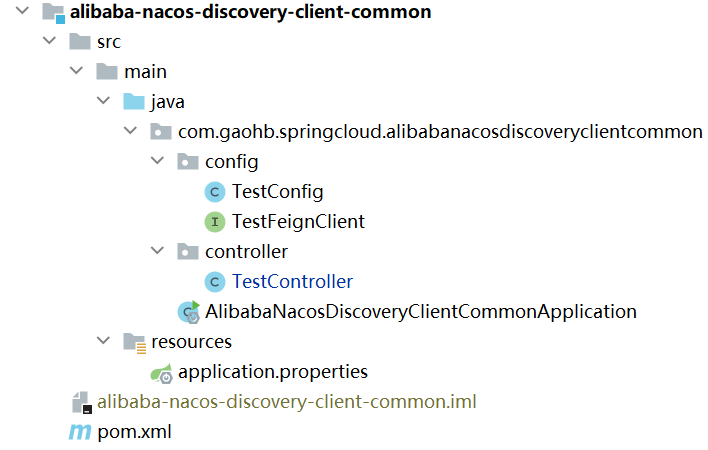Screen dimensions: 708x450
Task: Collapse the config package chevron
Action: click(x=157, y=160)
